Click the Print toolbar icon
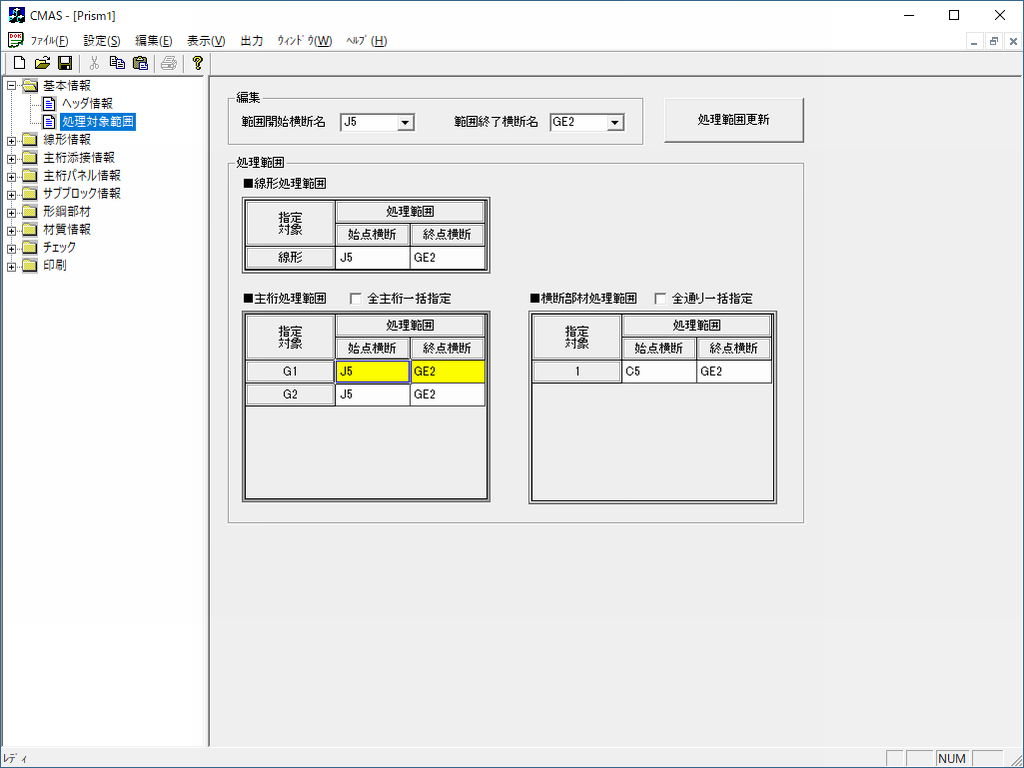The height and width of the screenshot is (768, 1024). coord(168,63)
